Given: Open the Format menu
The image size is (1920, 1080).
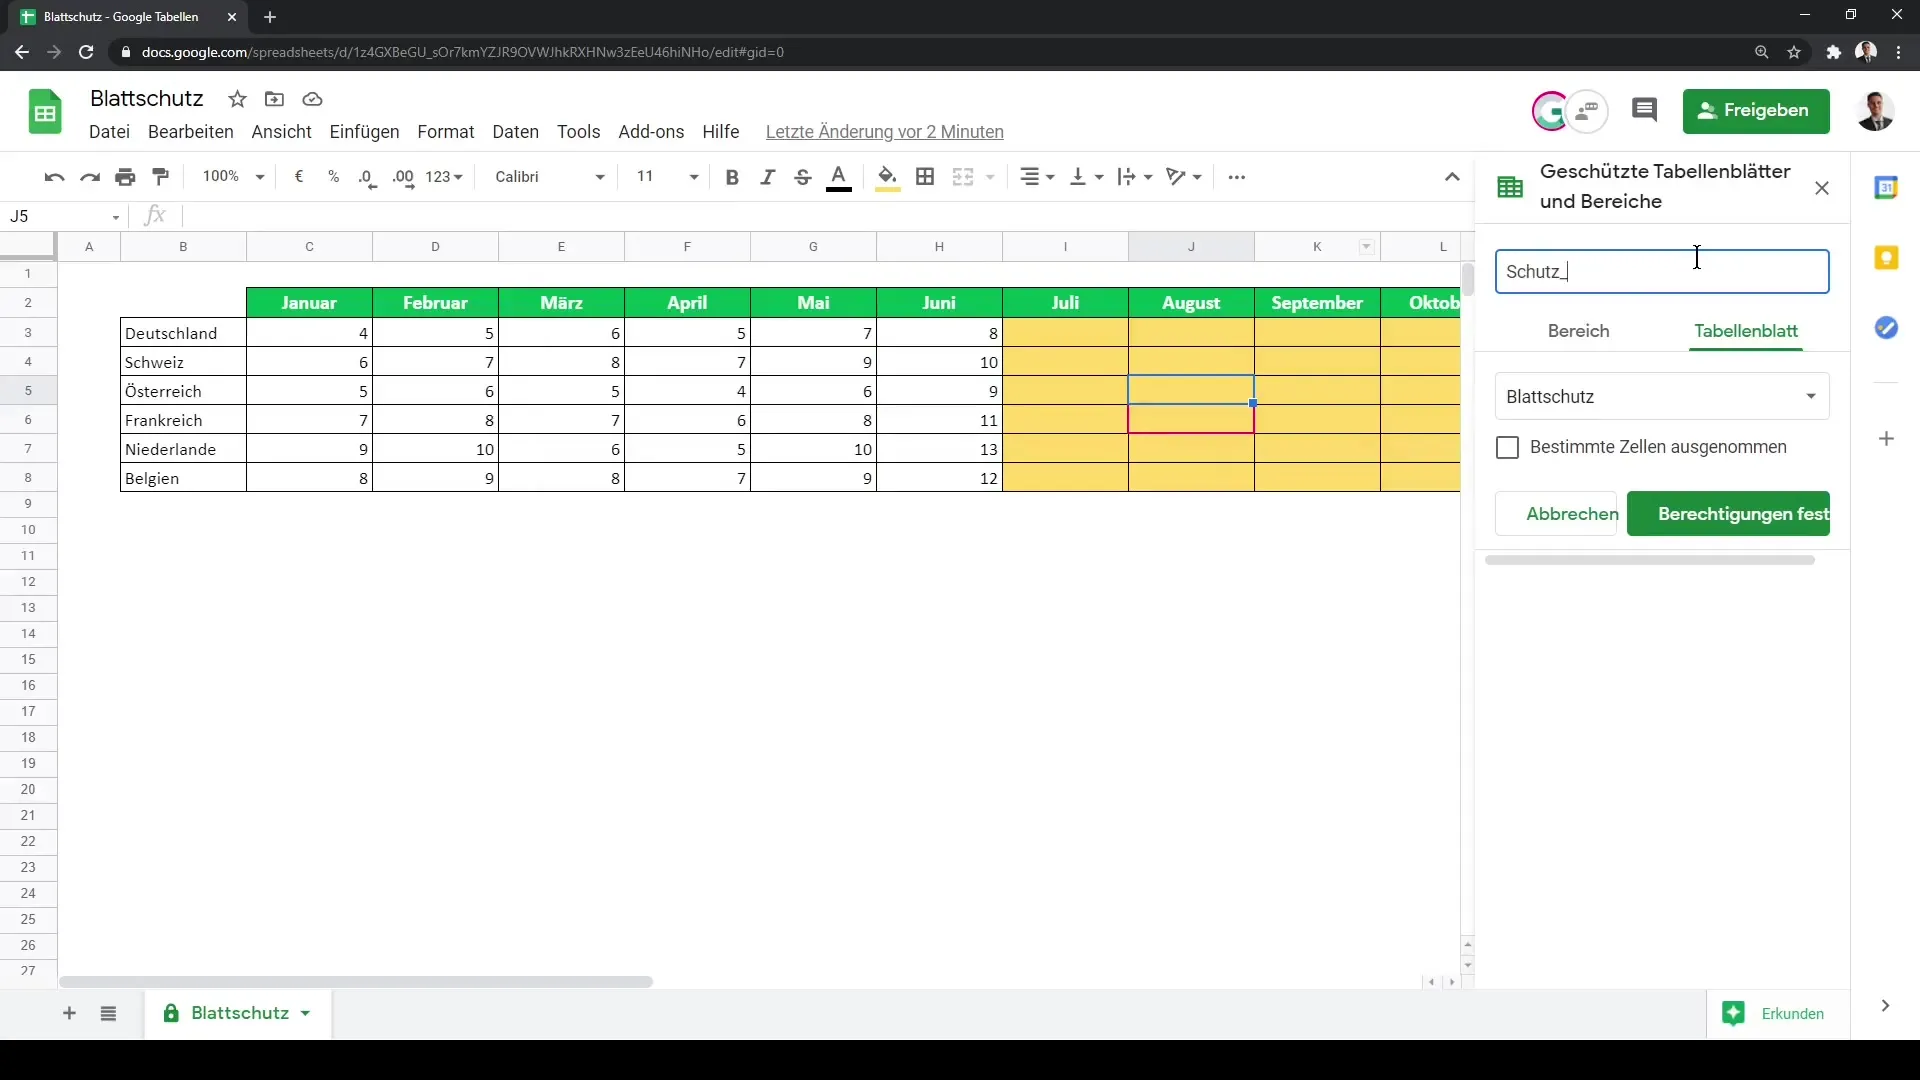Looking at the screenshot, I should [x=446, y=132].
